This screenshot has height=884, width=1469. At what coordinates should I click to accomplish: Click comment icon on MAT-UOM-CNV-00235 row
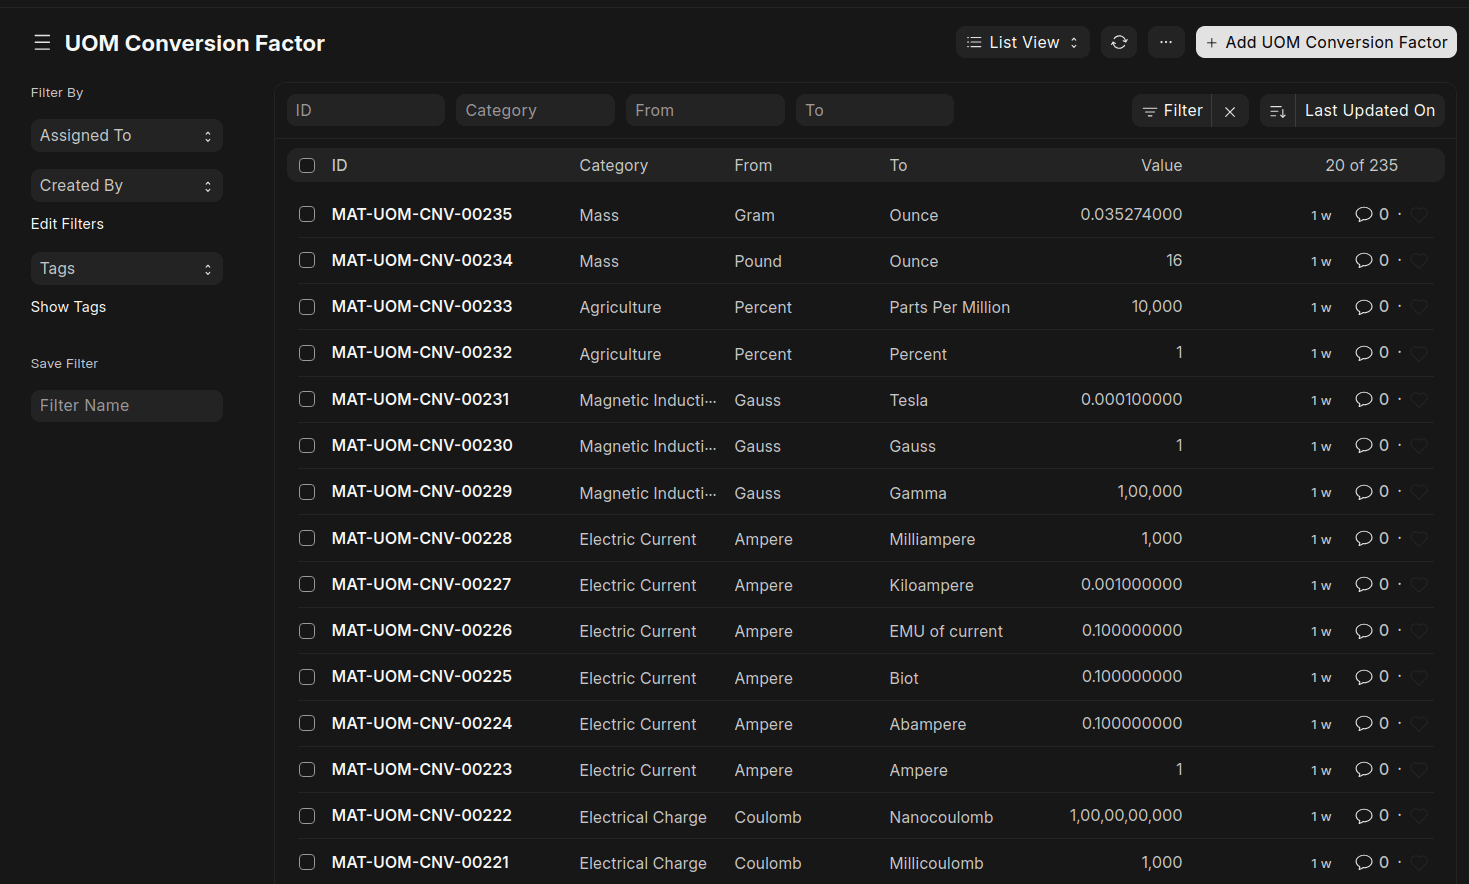coord(1363,215)
